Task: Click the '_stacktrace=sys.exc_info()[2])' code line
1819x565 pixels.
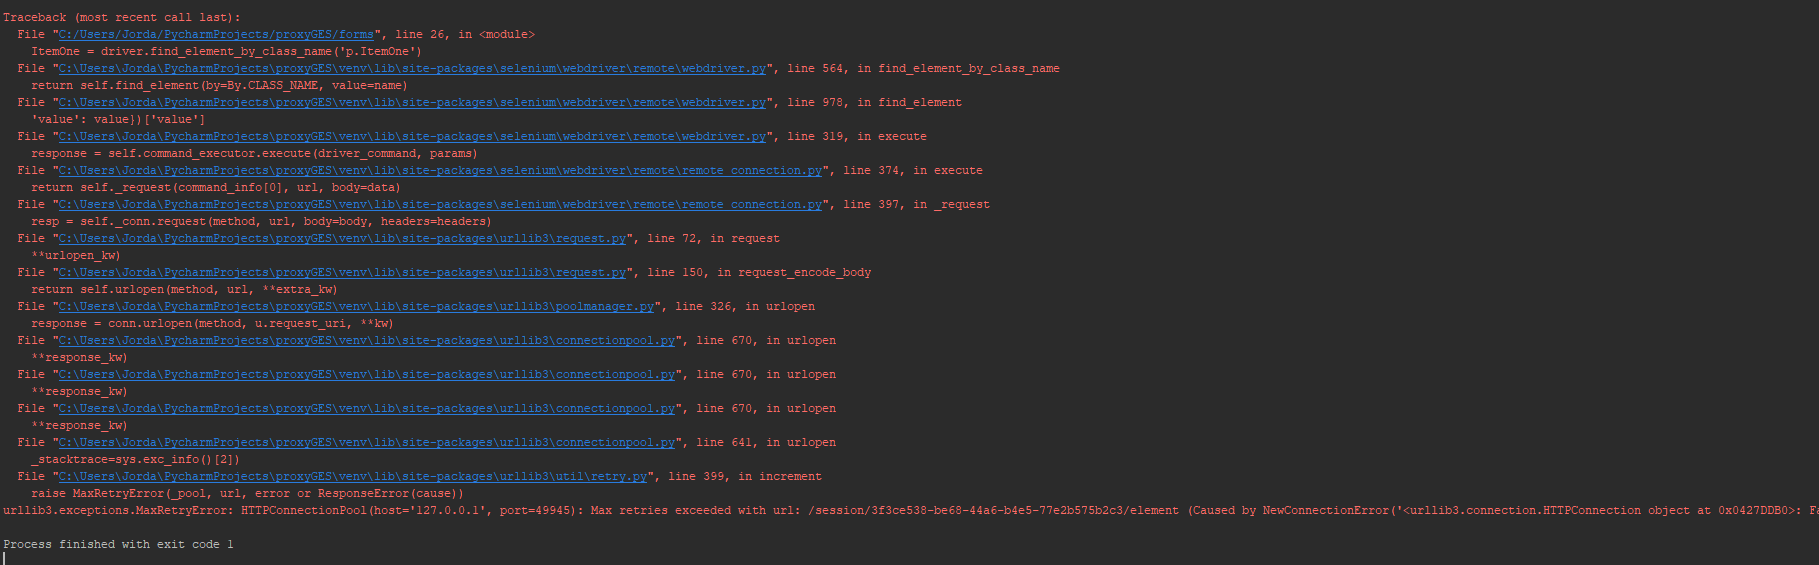Action: 135,459
